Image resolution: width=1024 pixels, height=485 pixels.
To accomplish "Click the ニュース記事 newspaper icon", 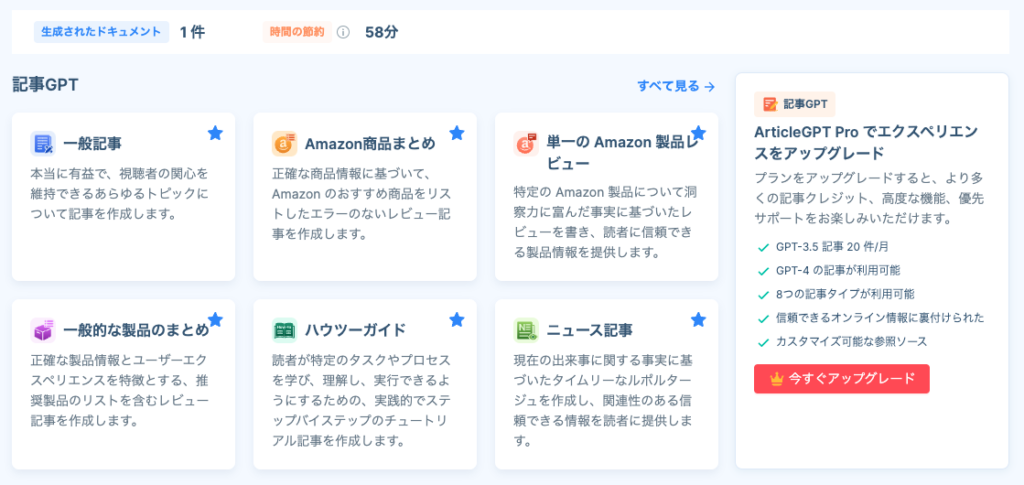I will [526, 330].
